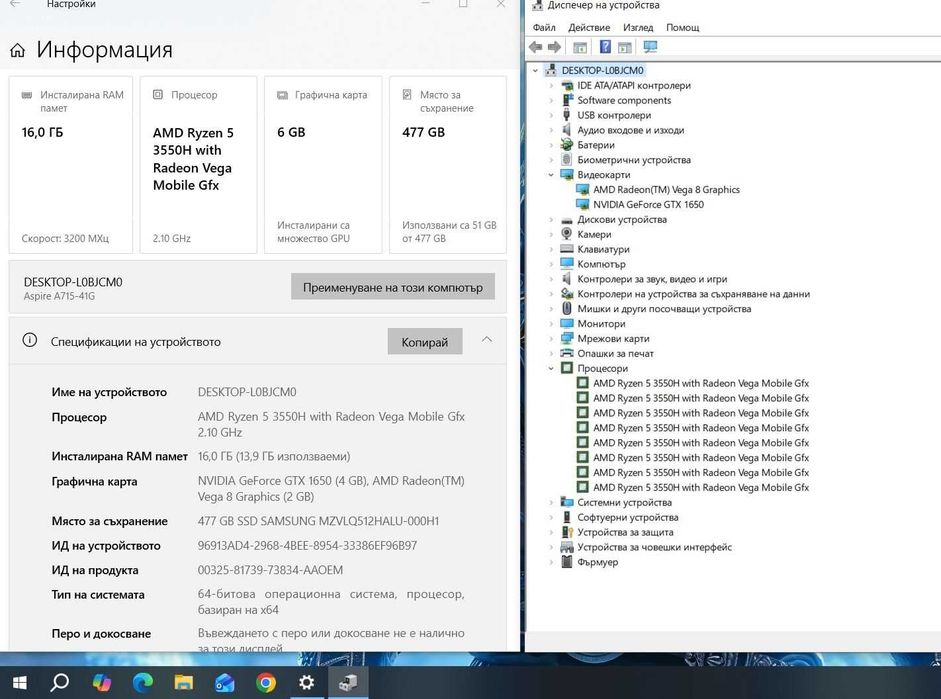
Task: Open the Помощ menu
Action: click(682, 27)
